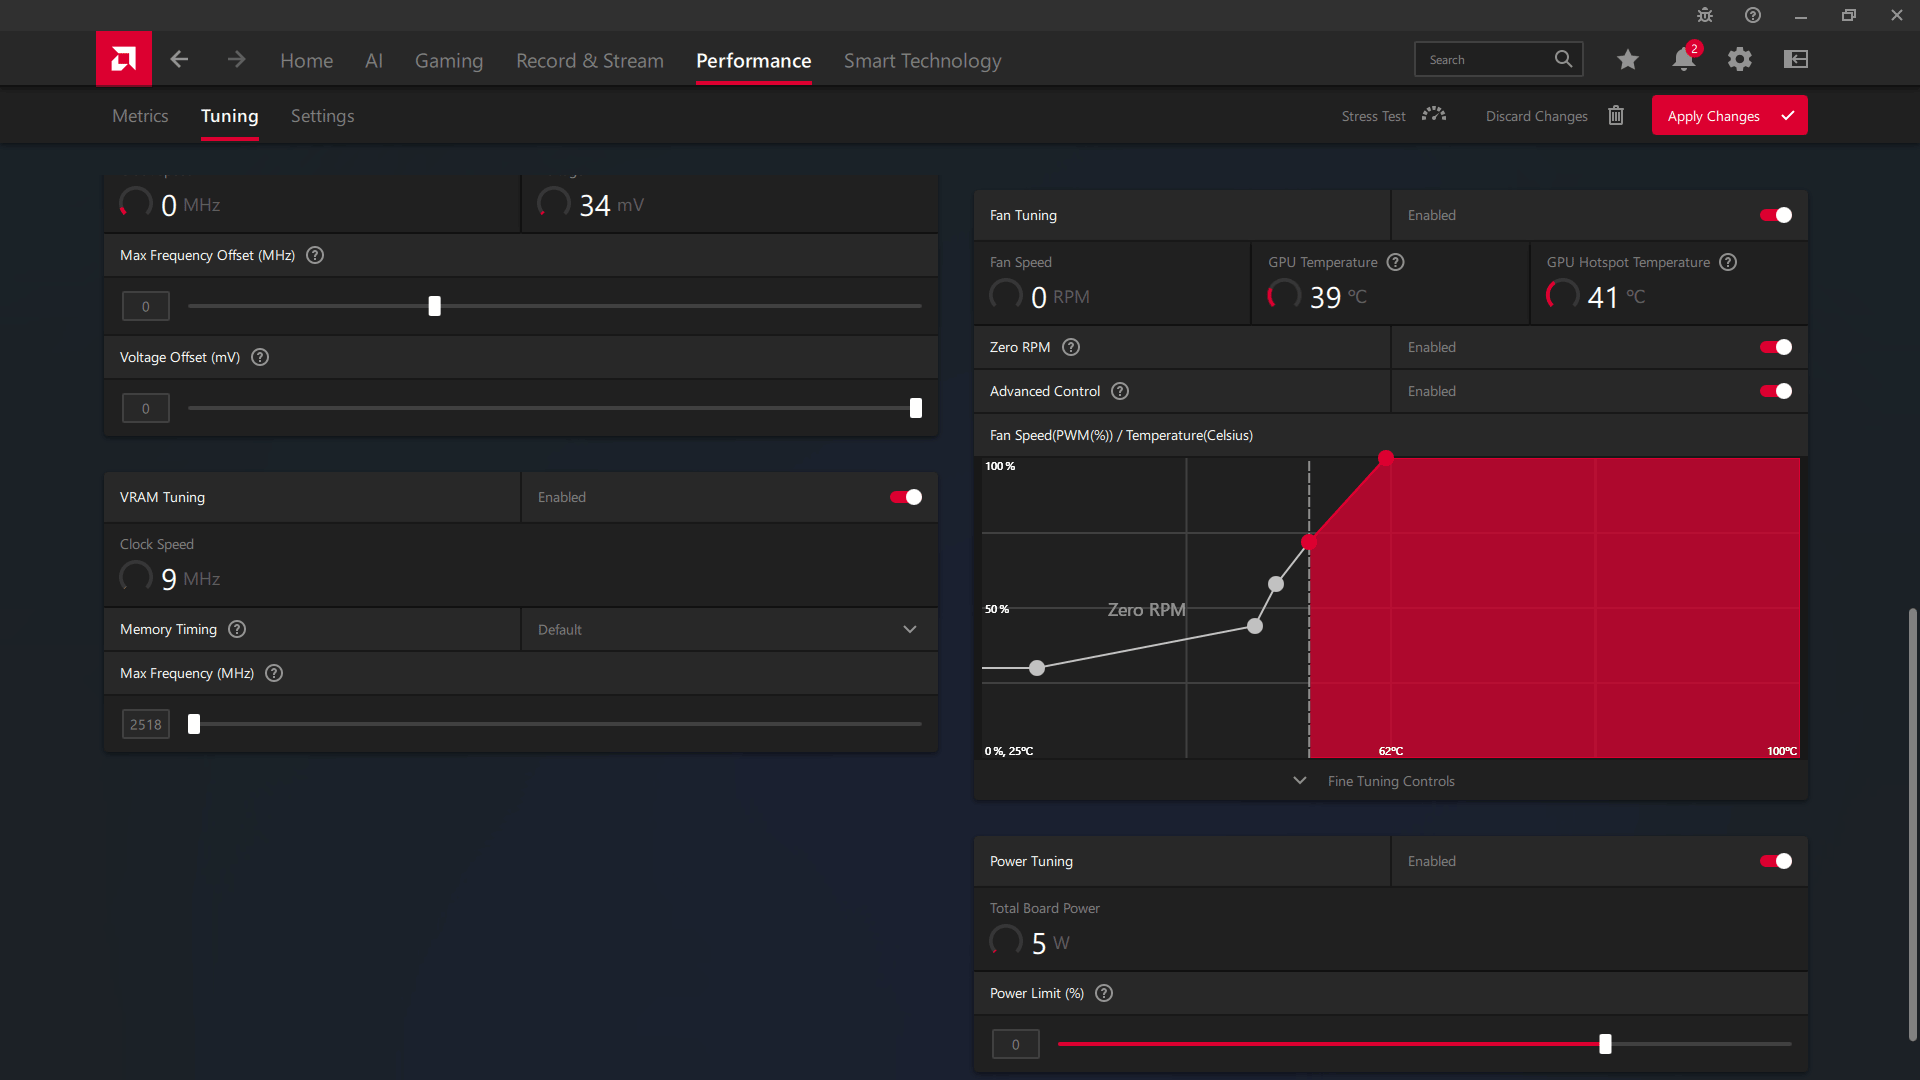Toggle the sidebar panel icon
1920x1080 pixels.
coord(1796,59)
